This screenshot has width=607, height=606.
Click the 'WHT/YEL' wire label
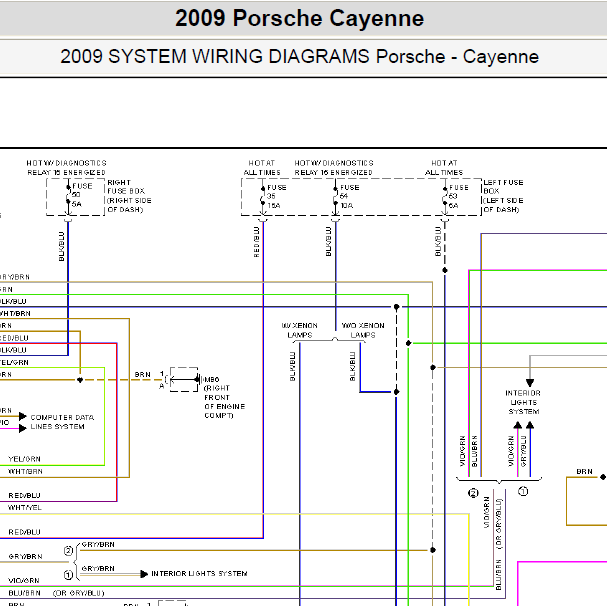[x=25, y=508]
